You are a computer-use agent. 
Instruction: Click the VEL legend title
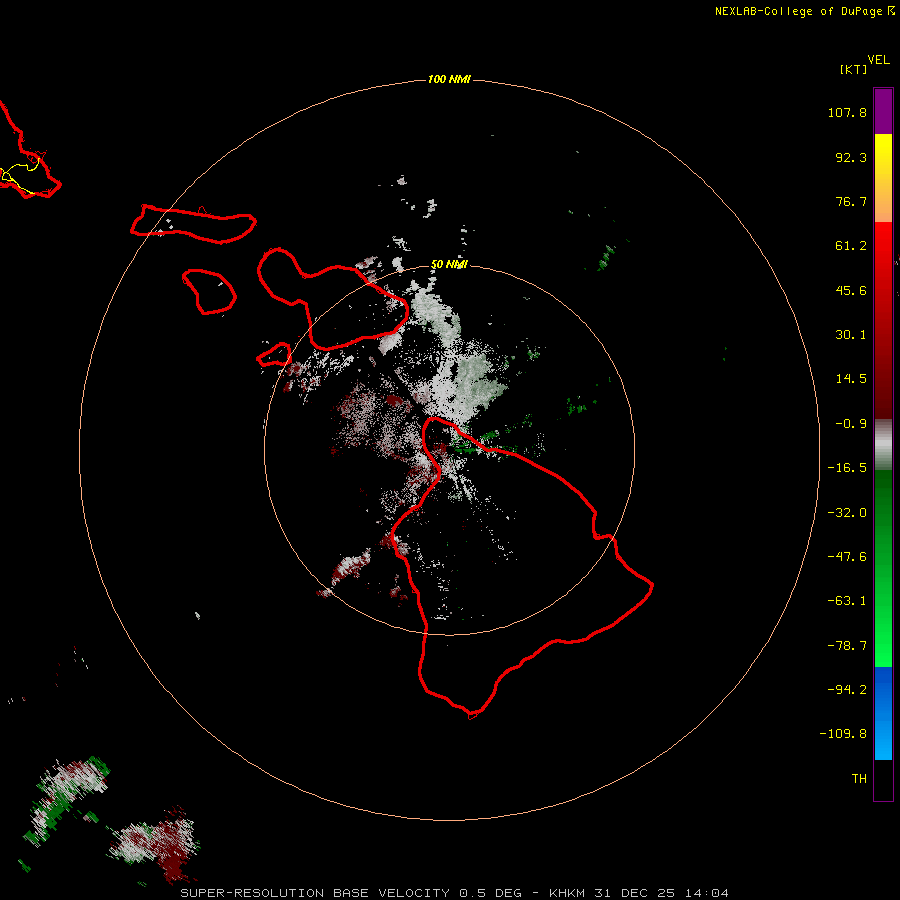tap(878, 60)
